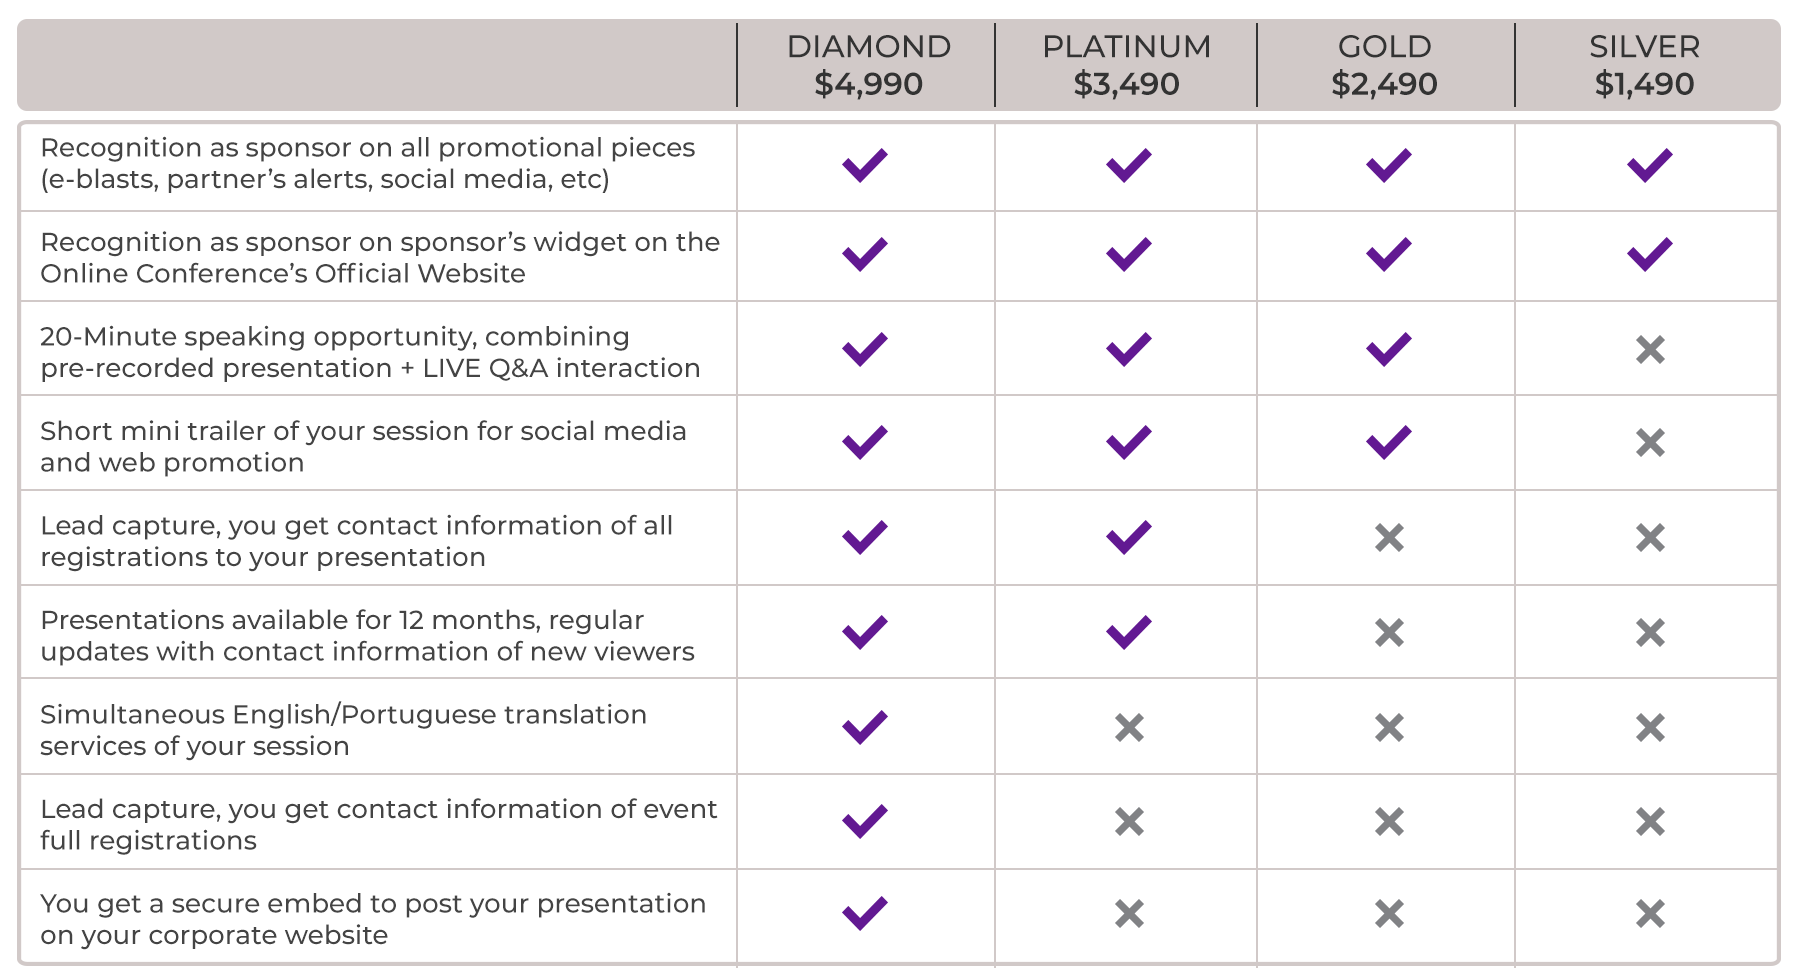Select the SILVER $1,490 column header

click(x=1644, y=65)
